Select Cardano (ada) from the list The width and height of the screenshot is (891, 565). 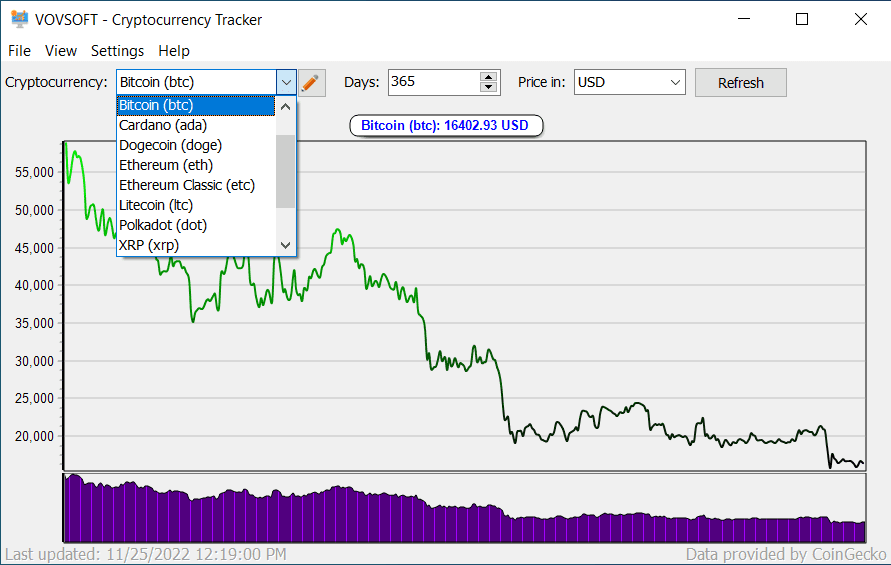196,126
